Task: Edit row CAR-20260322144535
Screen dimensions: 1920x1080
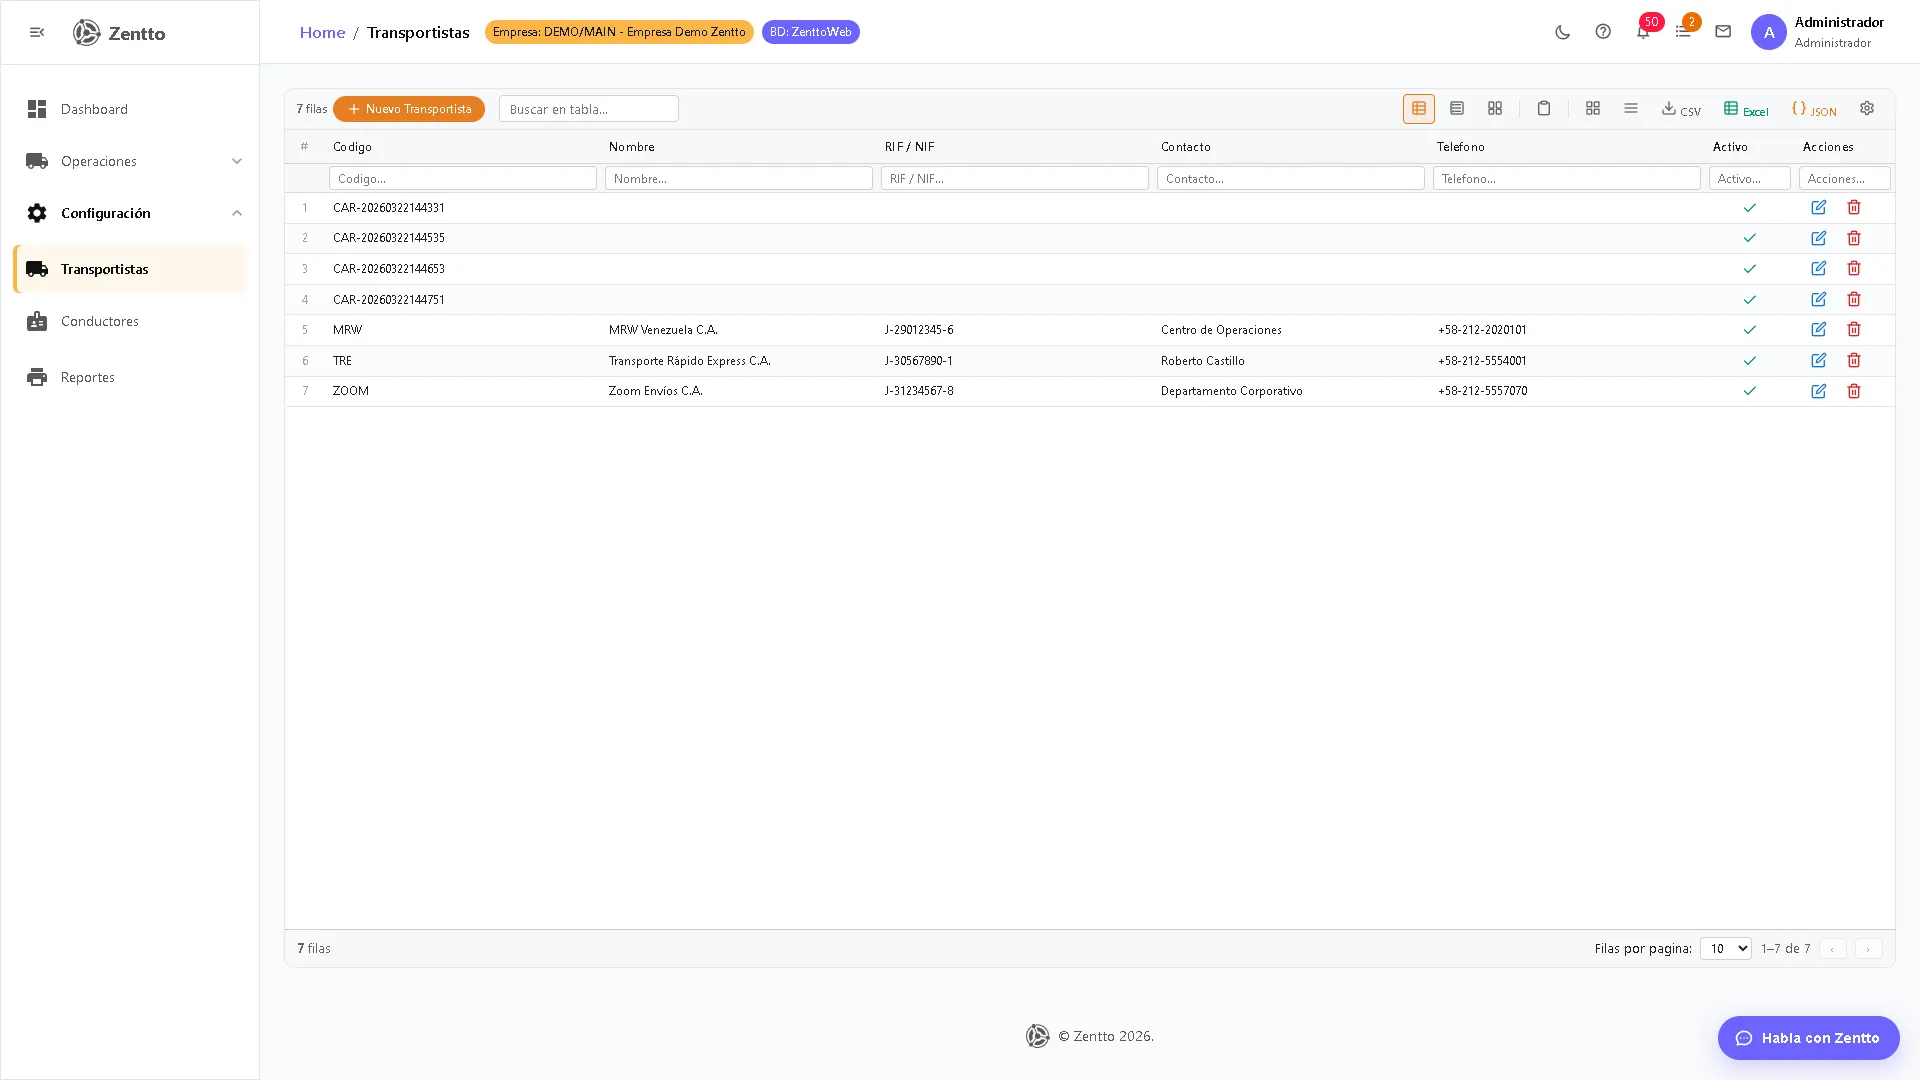Action: pyautogui.click(x=1819, y=238)
